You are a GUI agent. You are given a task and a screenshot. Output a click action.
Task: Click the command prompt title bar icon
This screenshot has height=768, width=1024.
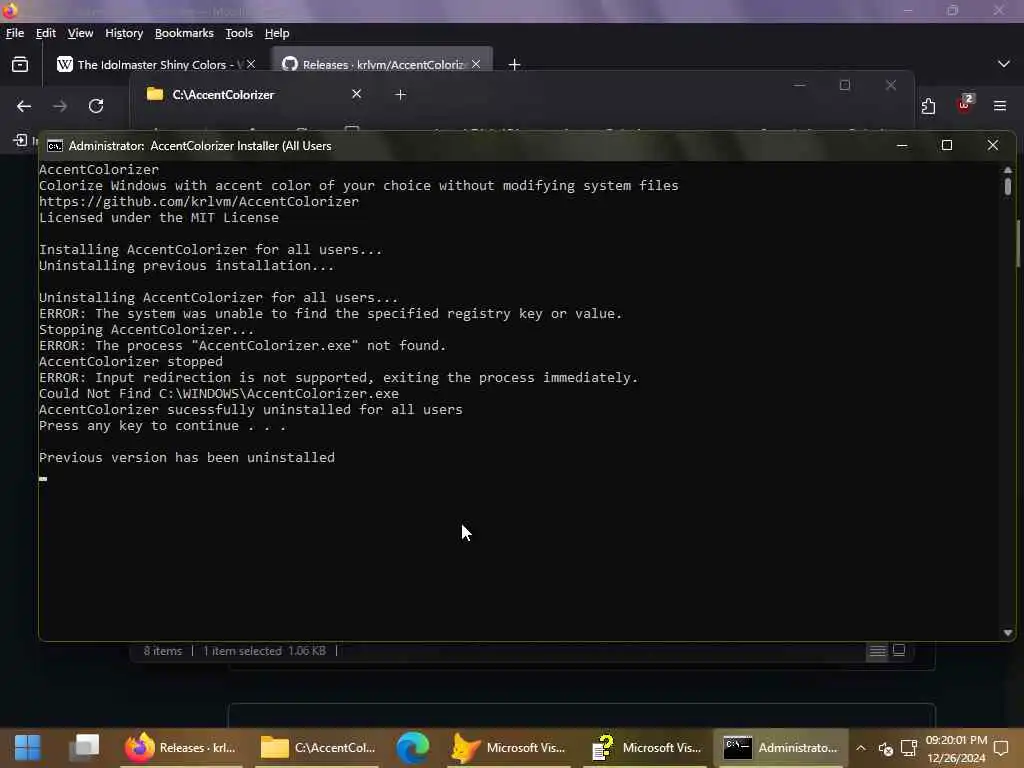(x=55, y=146)
